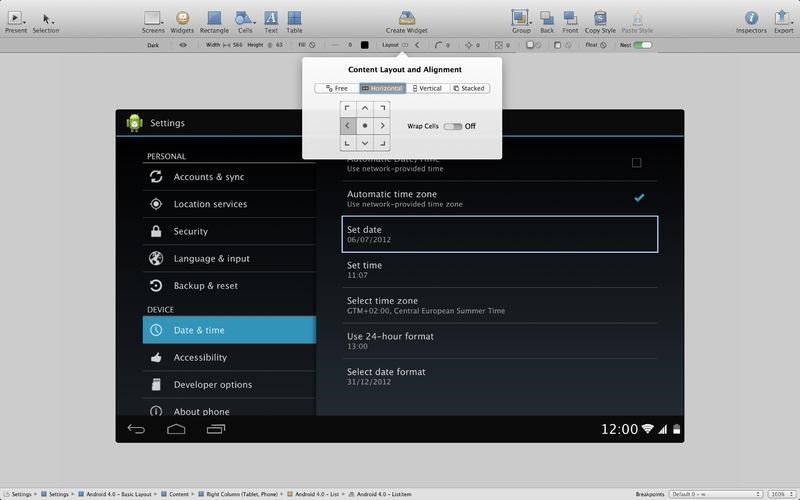Screen dimensions: 800x500
Task: Click the Right Column breadcrumb
Action: (238, 494)
